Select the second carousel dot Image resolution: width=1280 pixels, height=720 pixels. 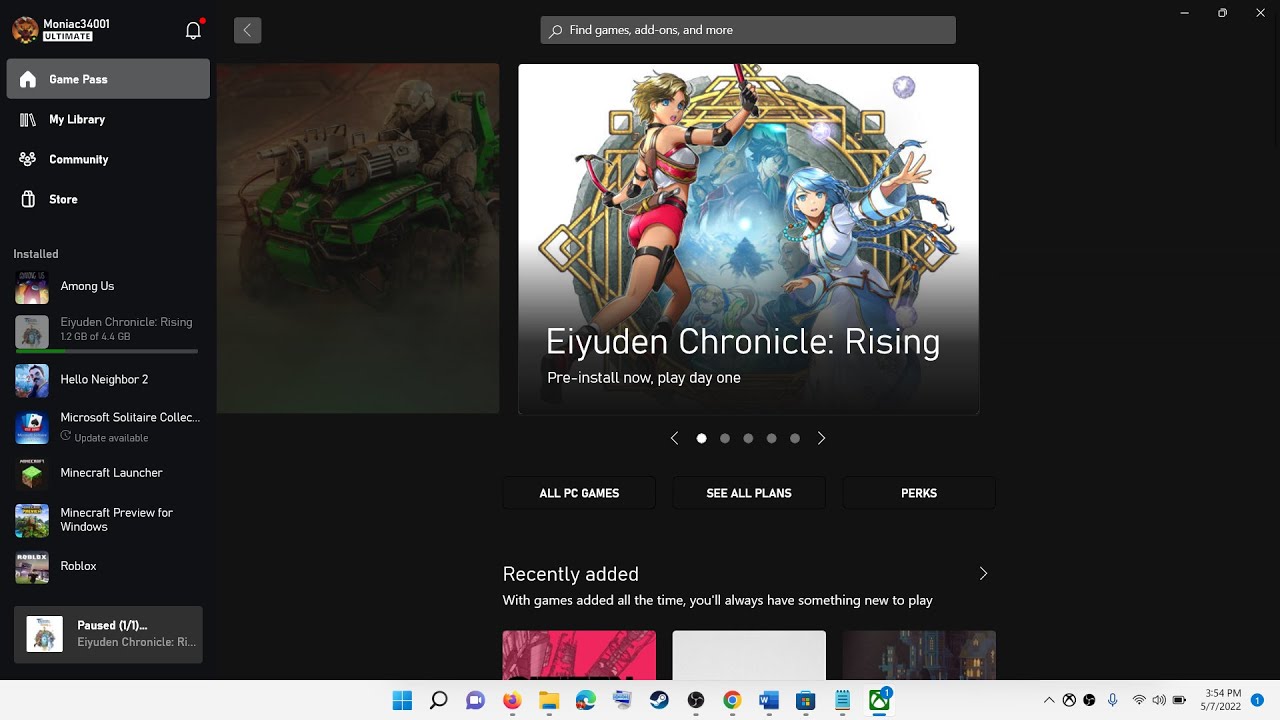tap(725, 438)
